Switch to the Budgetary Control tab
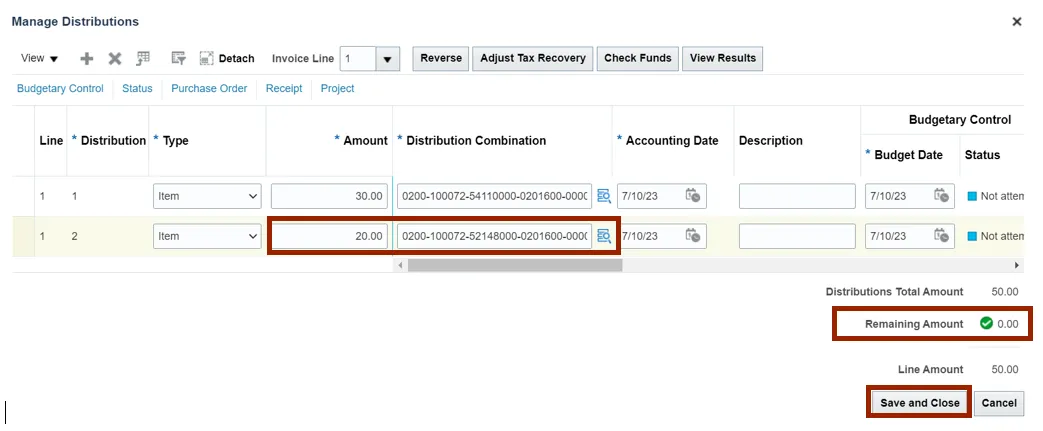This screenshot has height=431, width=1043. 60,88
